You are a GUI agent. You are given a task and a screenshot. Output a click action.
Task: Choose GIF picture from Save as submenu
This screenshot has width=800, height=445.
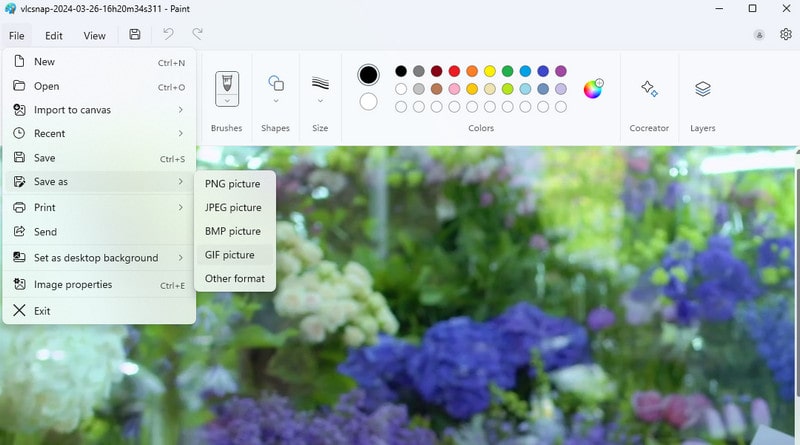pyautogui.click(x=230, y=255)
